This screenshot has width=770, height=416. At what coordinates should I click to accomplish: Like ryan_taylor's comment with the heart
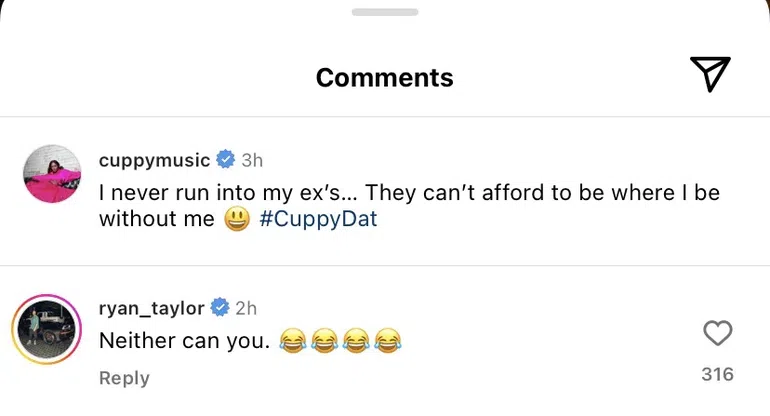pos(718,333)
